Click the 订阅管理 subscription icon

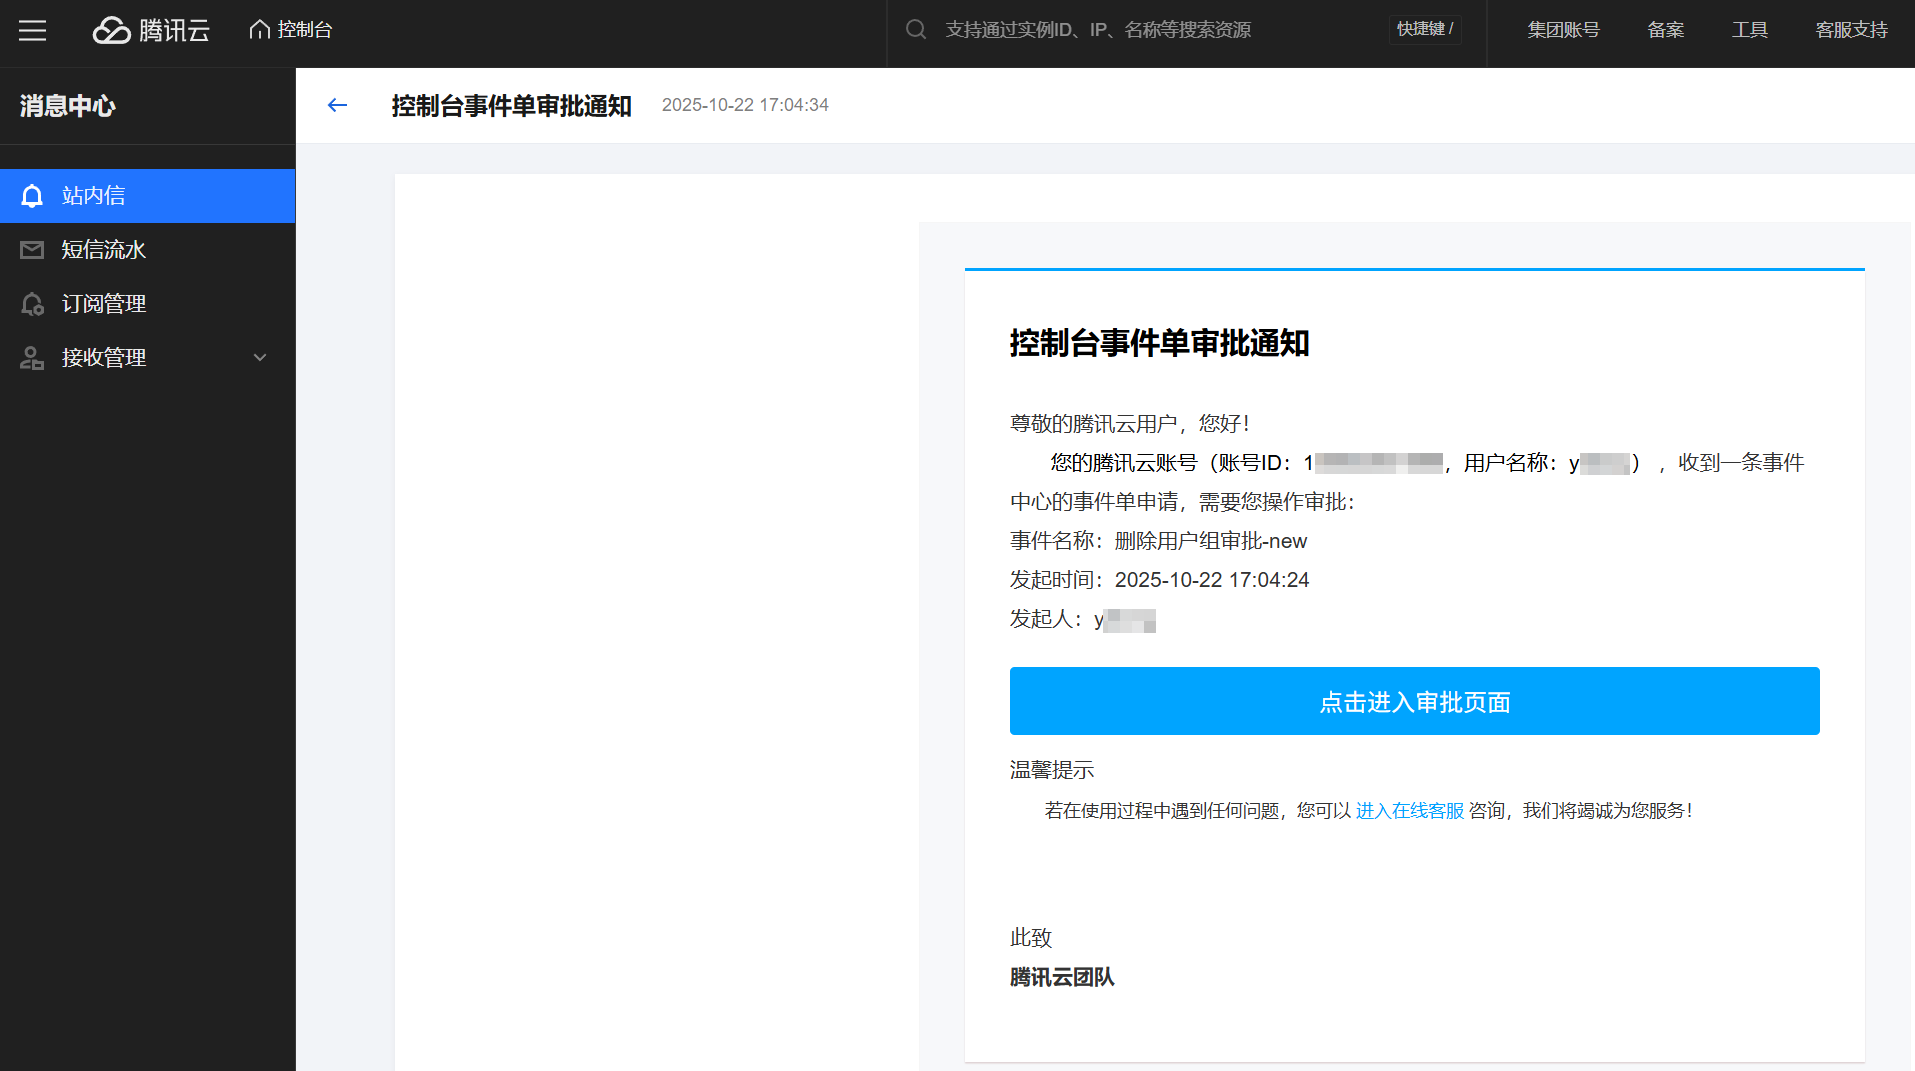pos(32,304)
